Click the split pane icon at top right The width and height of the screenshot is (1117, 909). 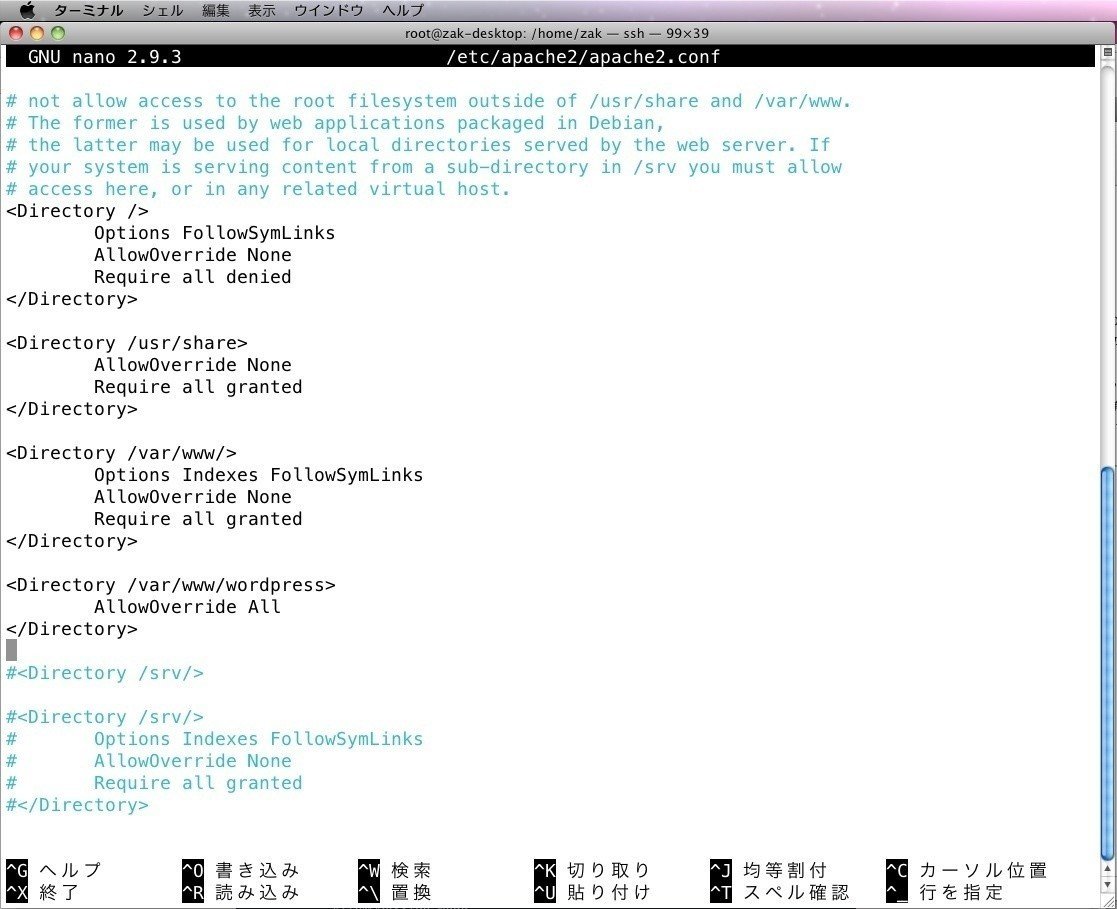tap(1107, 52)
